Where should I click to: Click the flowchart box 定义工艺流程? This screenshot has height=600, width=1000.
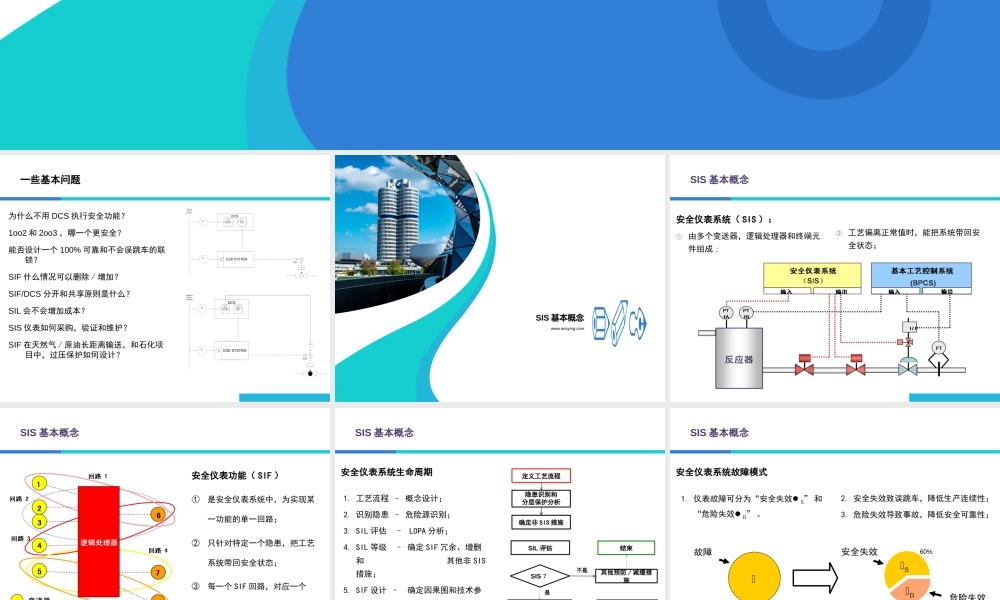pyautogui.click(x=541, y=476)
